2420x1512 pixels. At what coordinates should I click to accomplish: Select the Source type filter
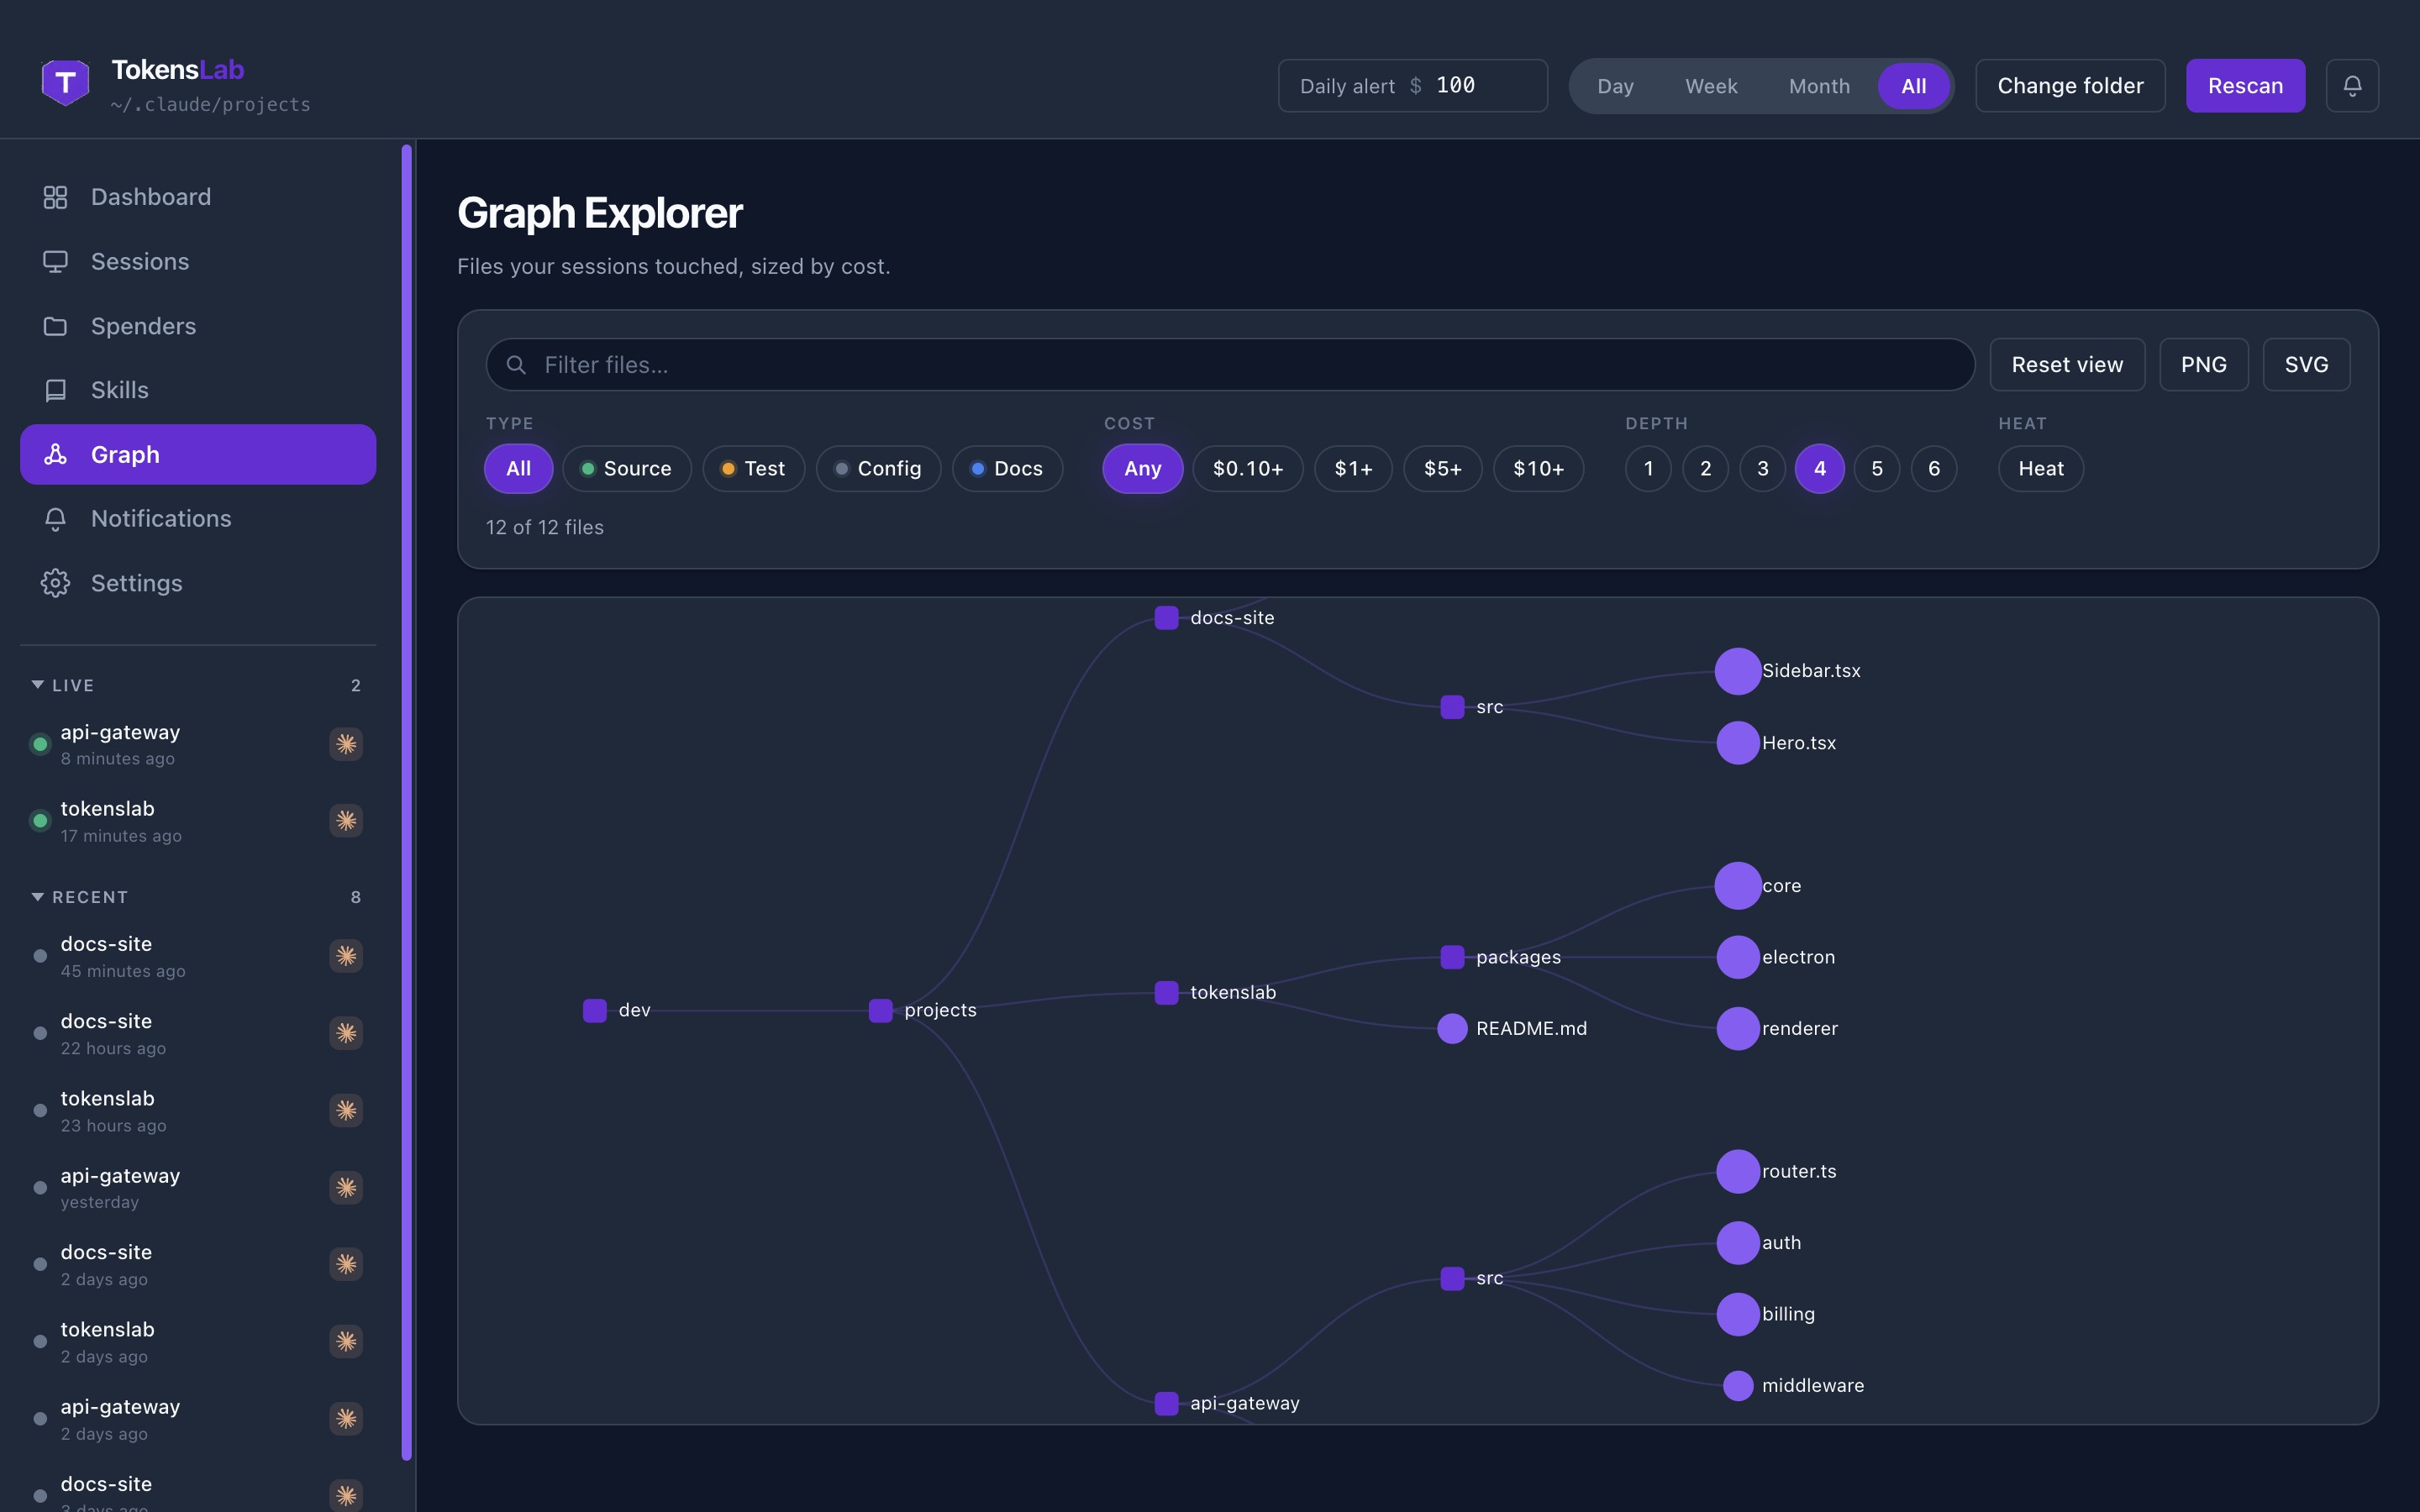point(626,469)
